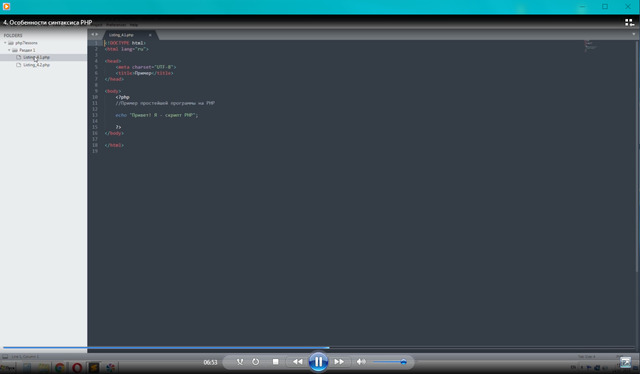This screenshot has width=640, height=374.
Task: Open the File Explorer taskbar icon
Action: (44, 368)
